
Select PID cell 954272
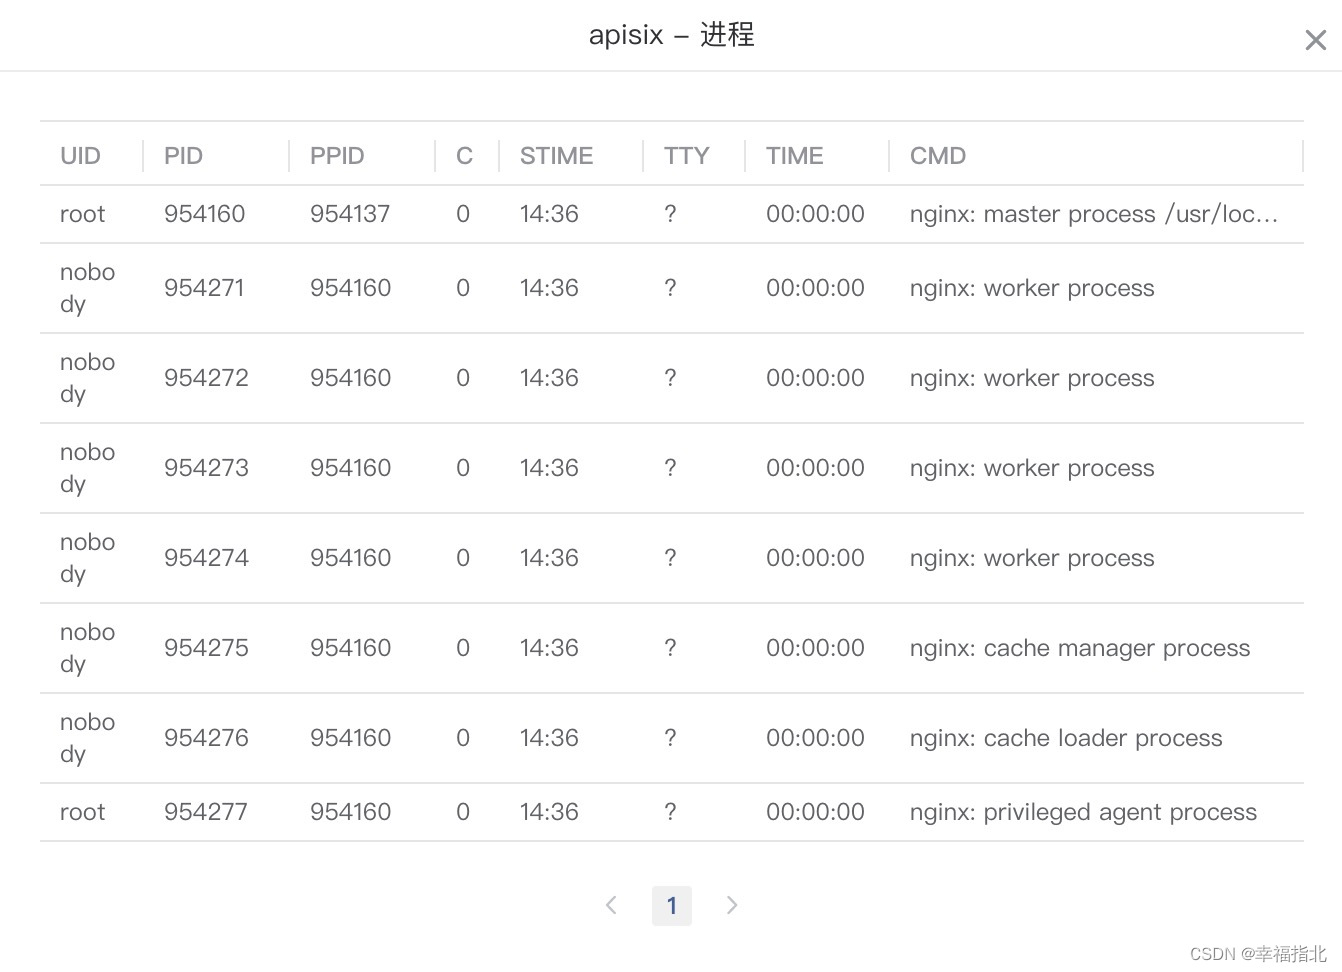206,378
